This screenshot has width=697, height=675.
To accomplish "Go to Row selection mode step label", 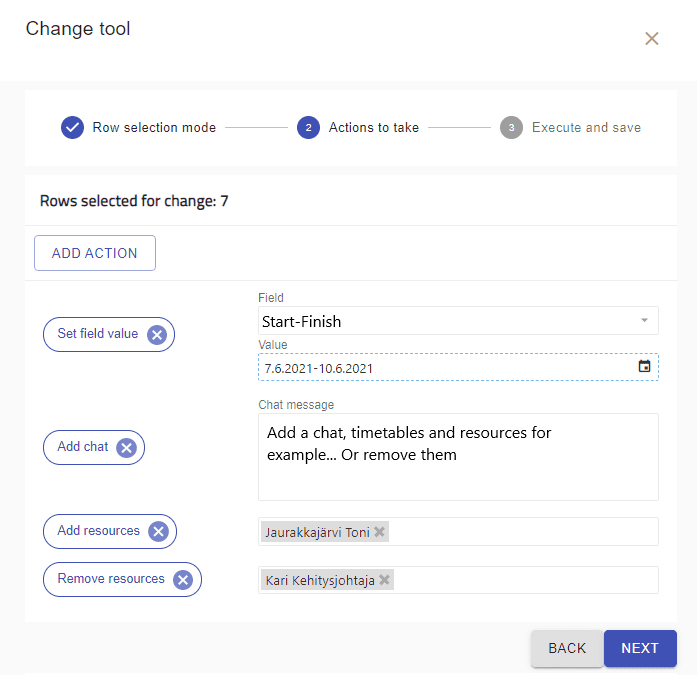I will pos(154,128).
